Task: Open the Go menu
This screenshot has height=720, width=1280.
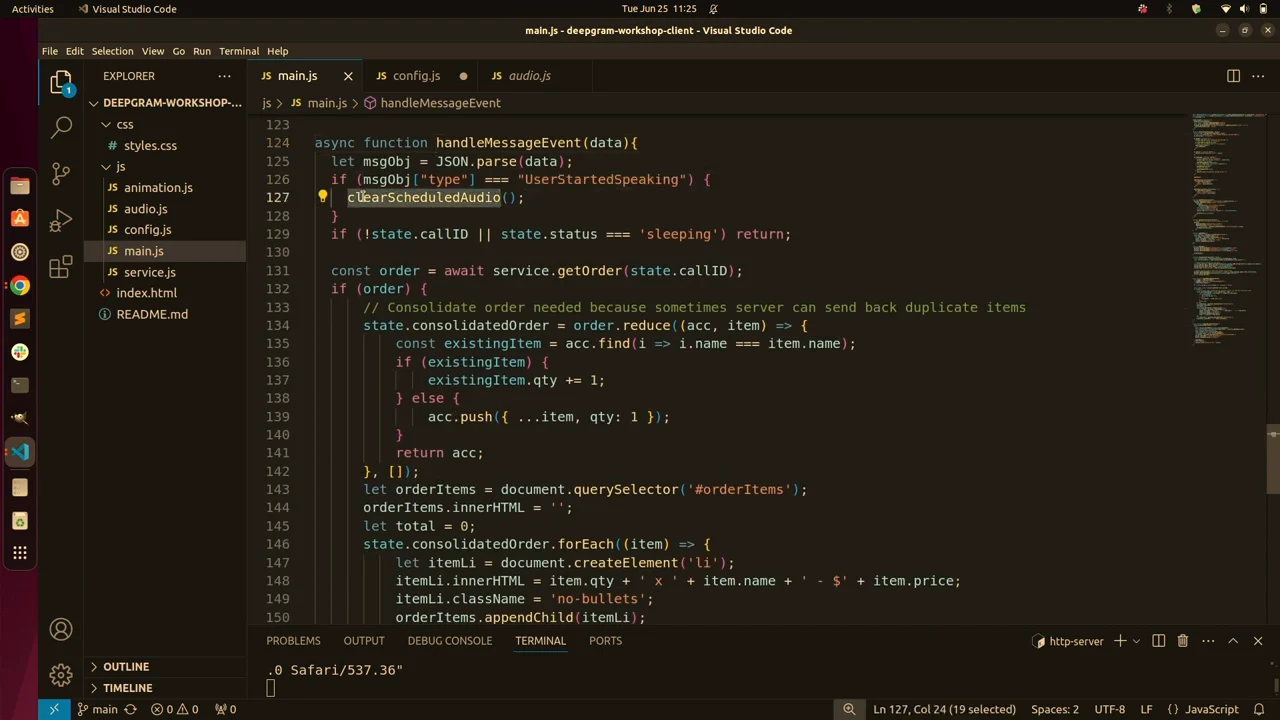Action: click(x=178, y=51)
